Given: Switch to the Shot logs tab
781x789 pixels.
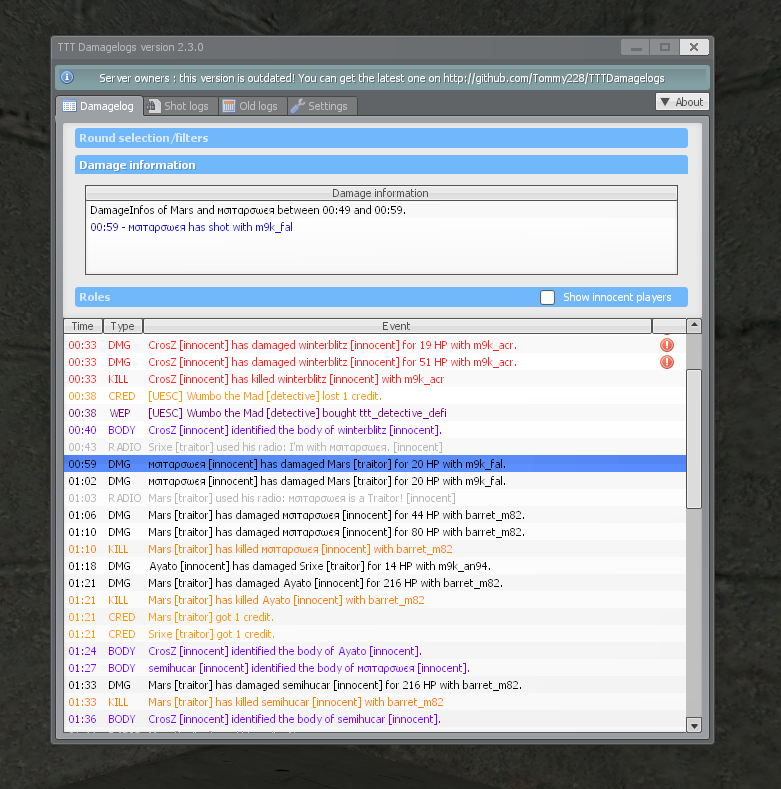Looking at the screenshot, I should [181, 106].
